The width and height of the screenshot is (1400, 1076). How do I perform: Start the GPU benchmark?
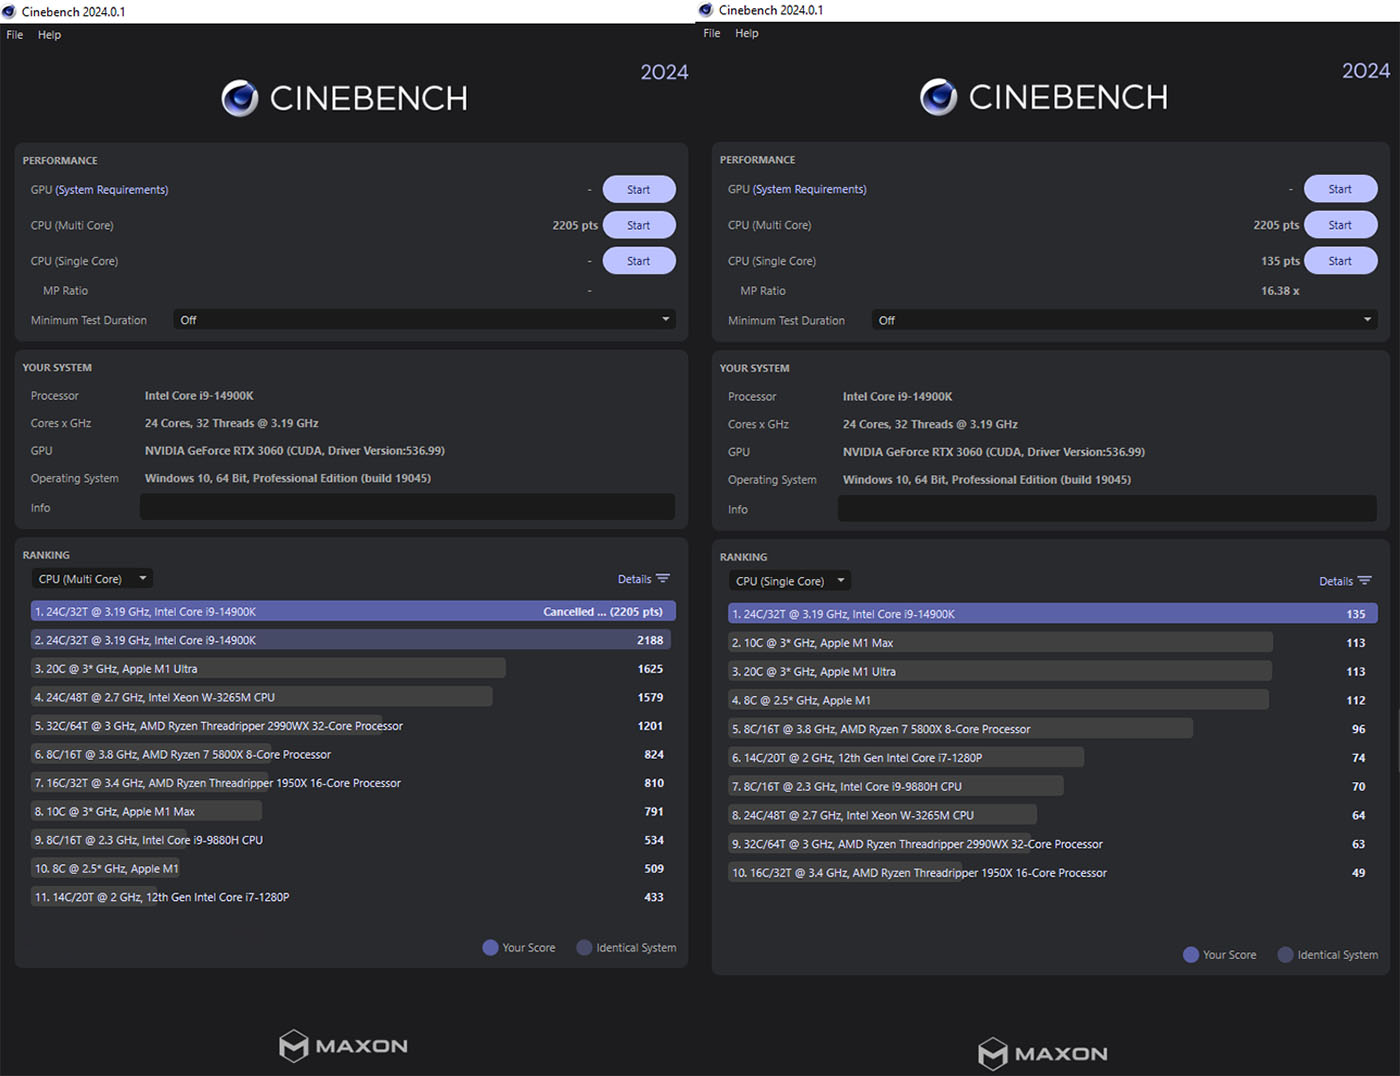coord(639,189)
